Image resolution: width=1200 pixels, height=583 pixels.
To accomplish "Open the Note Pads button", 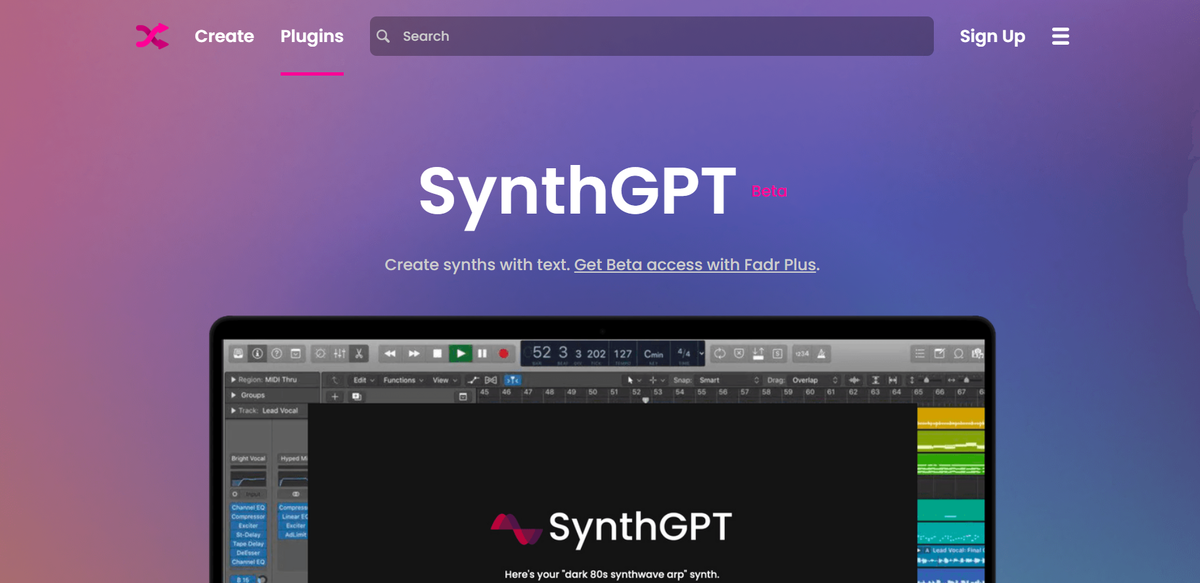I will point(939,353).
